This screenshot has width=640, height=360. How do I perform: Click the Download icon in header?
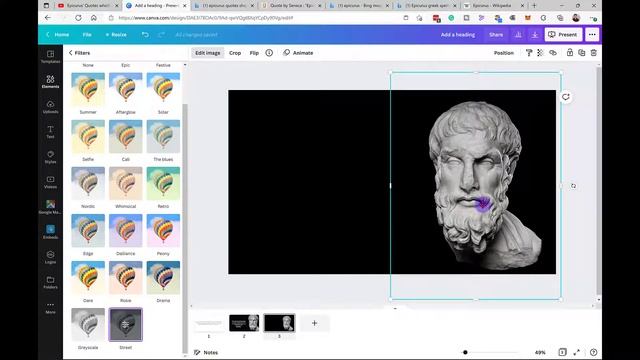[x=535, y=35]
